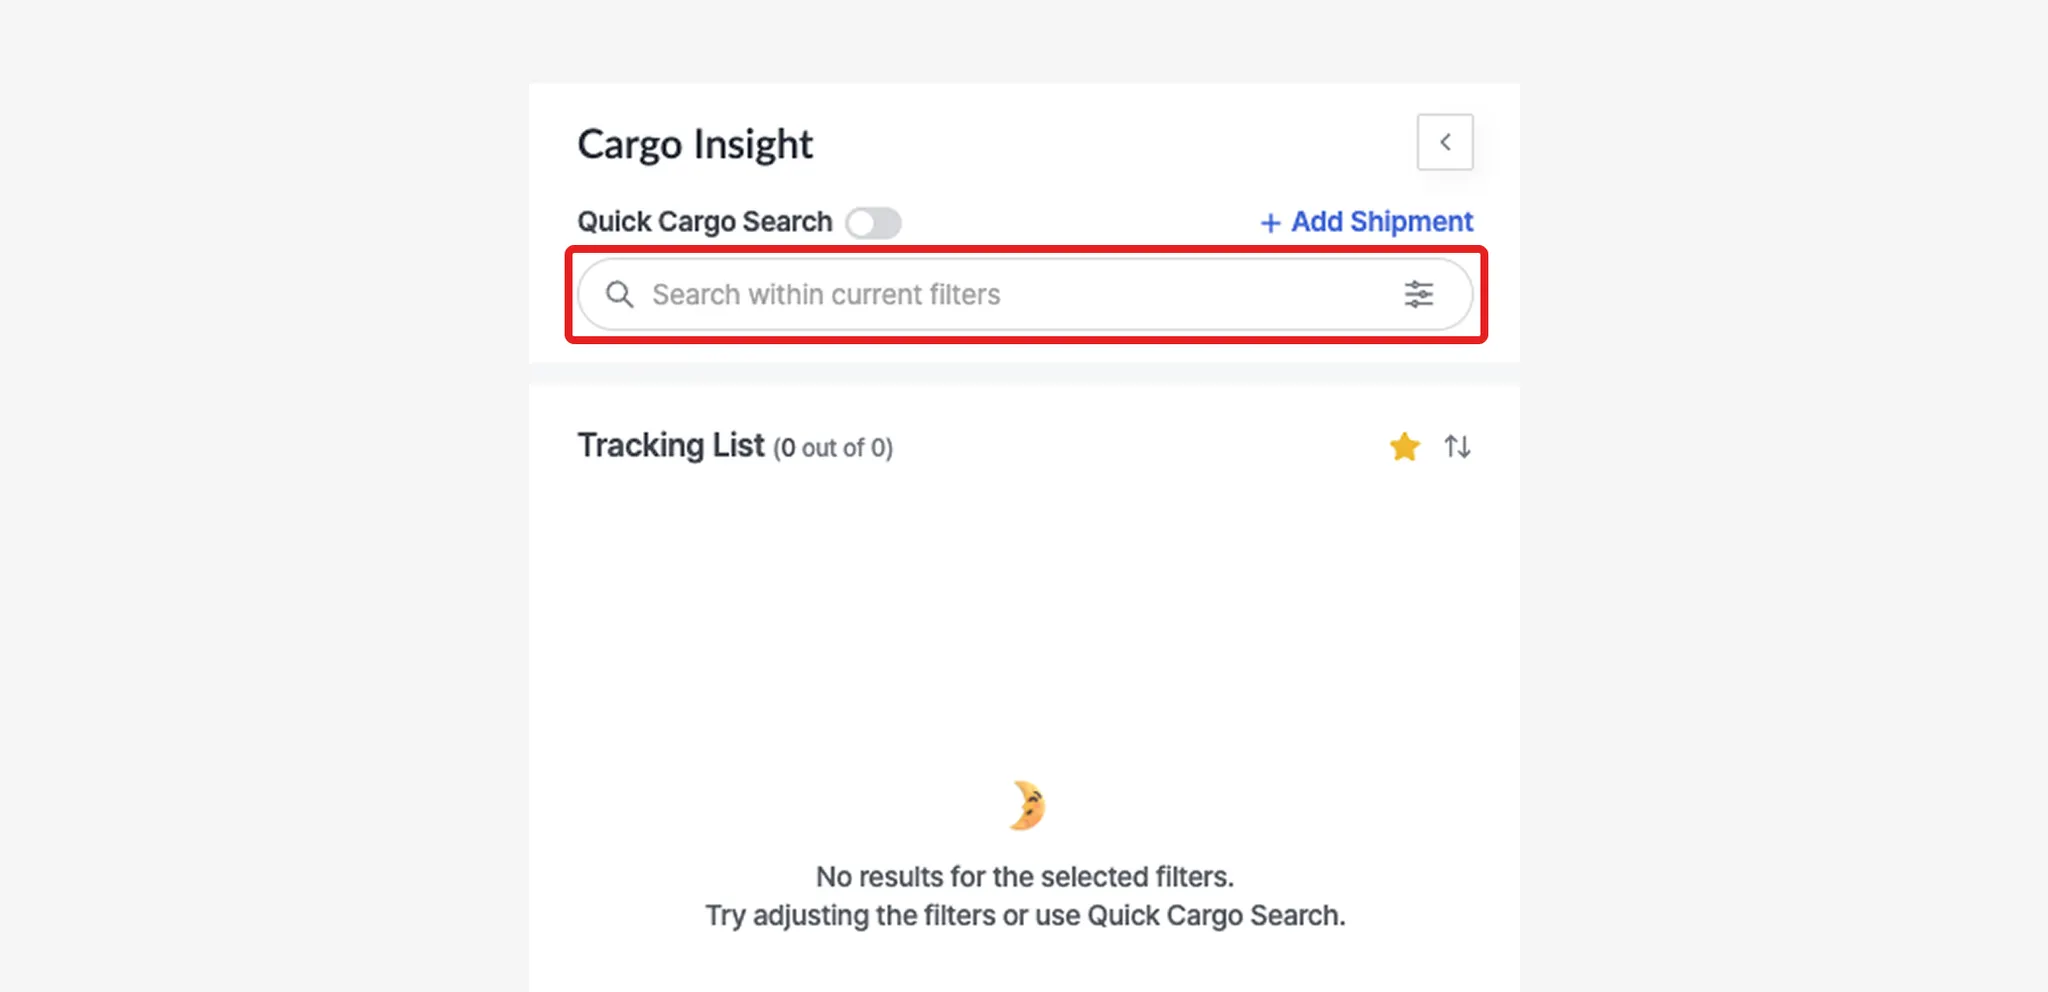Toggle the Quick Cargo Search switch

(873, 222)
